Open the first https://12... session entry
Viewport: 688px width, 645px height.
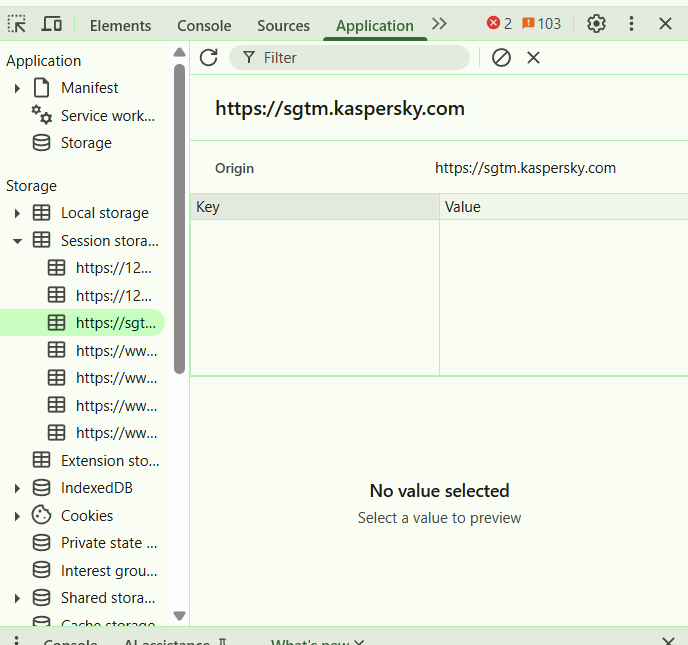tap(100, 268)
